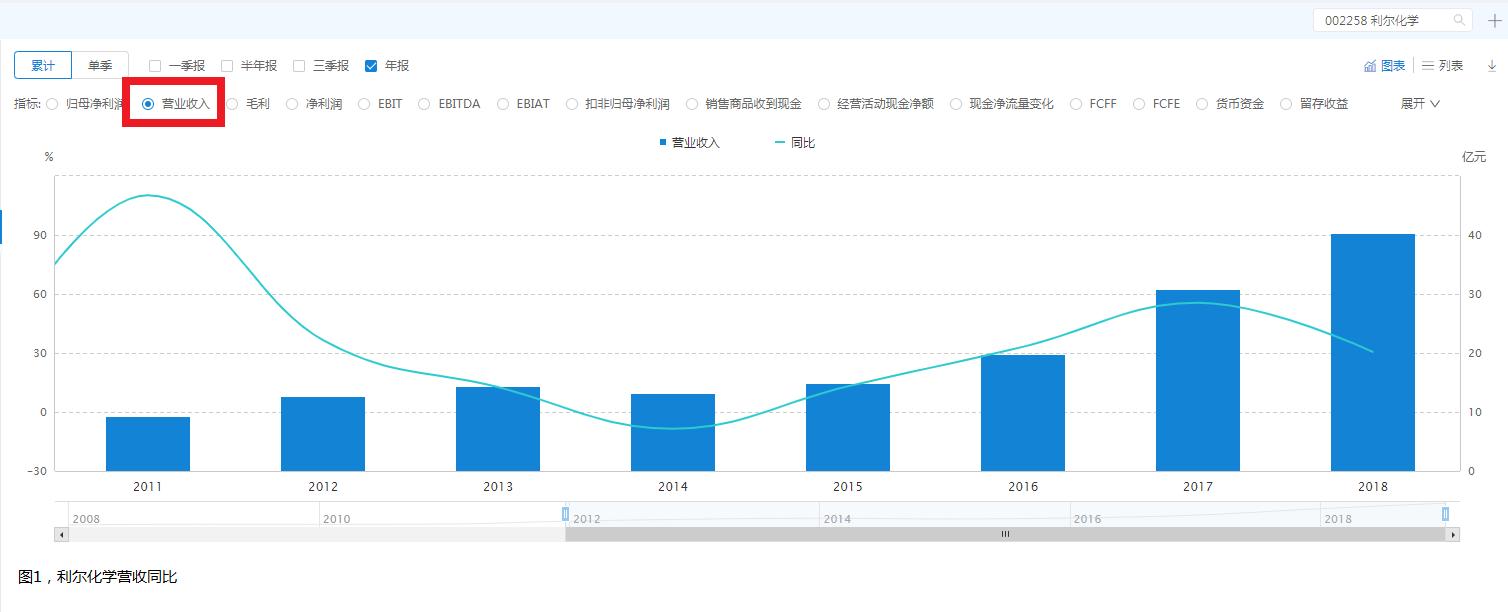
Task: Select the 累计 tab
Action: tap(43, 65)
